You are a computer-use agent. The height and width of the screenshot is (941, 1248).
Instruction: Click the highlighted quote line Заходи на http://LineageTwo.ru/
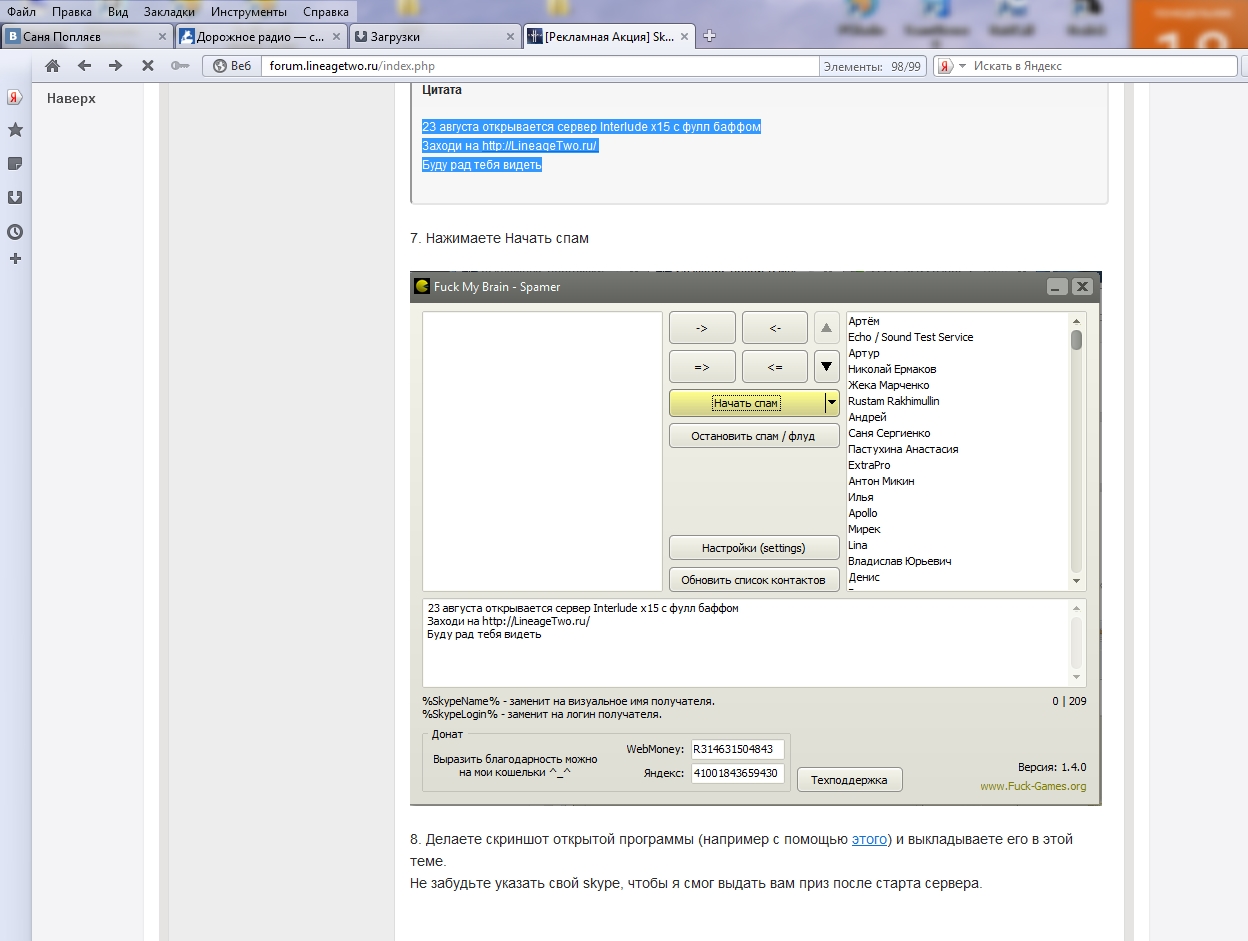click(509, 146)
